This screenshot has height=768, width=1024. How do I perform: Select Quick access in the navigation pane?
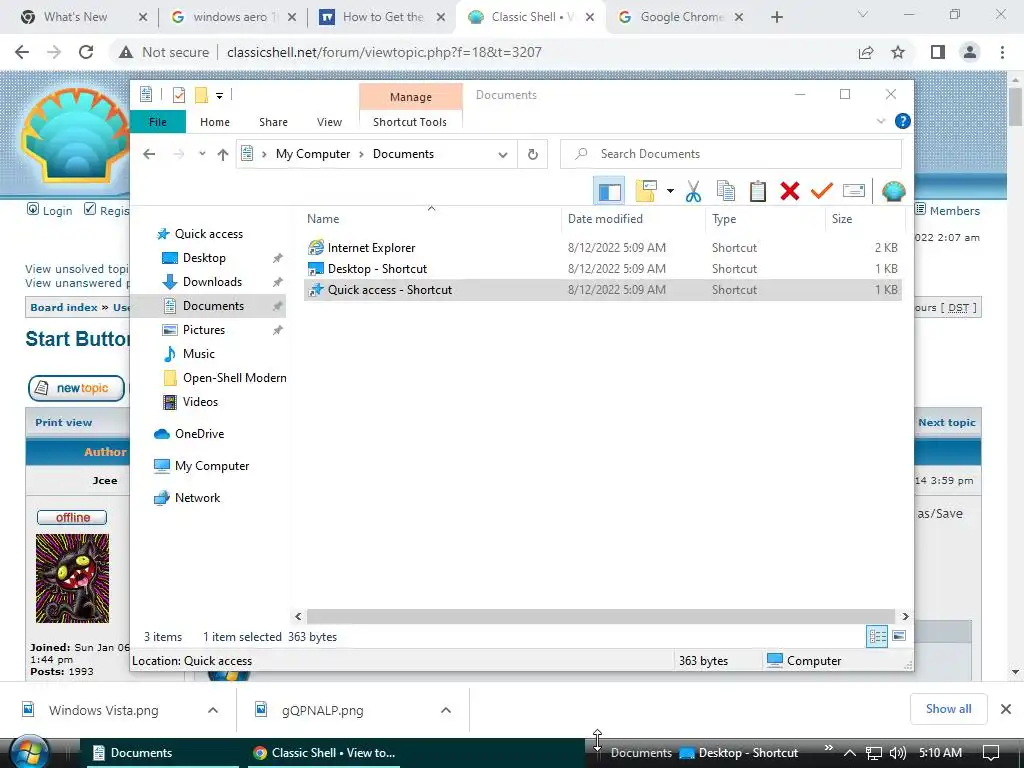coord(208,234)
